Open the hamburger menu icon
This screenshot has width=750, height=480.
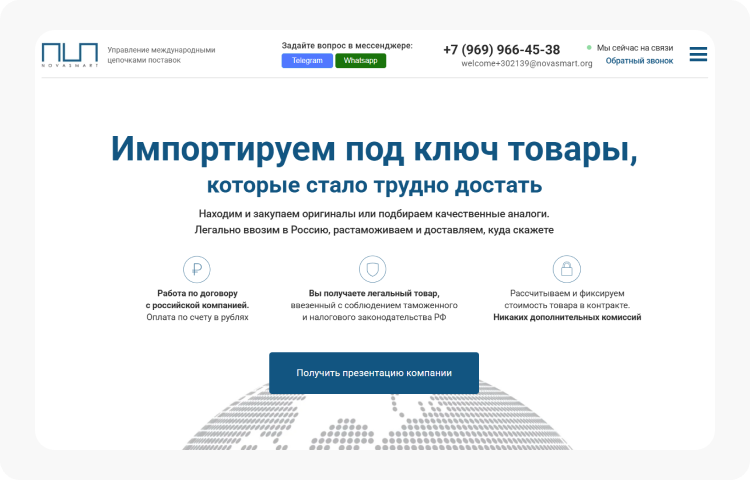click(698, 54)
